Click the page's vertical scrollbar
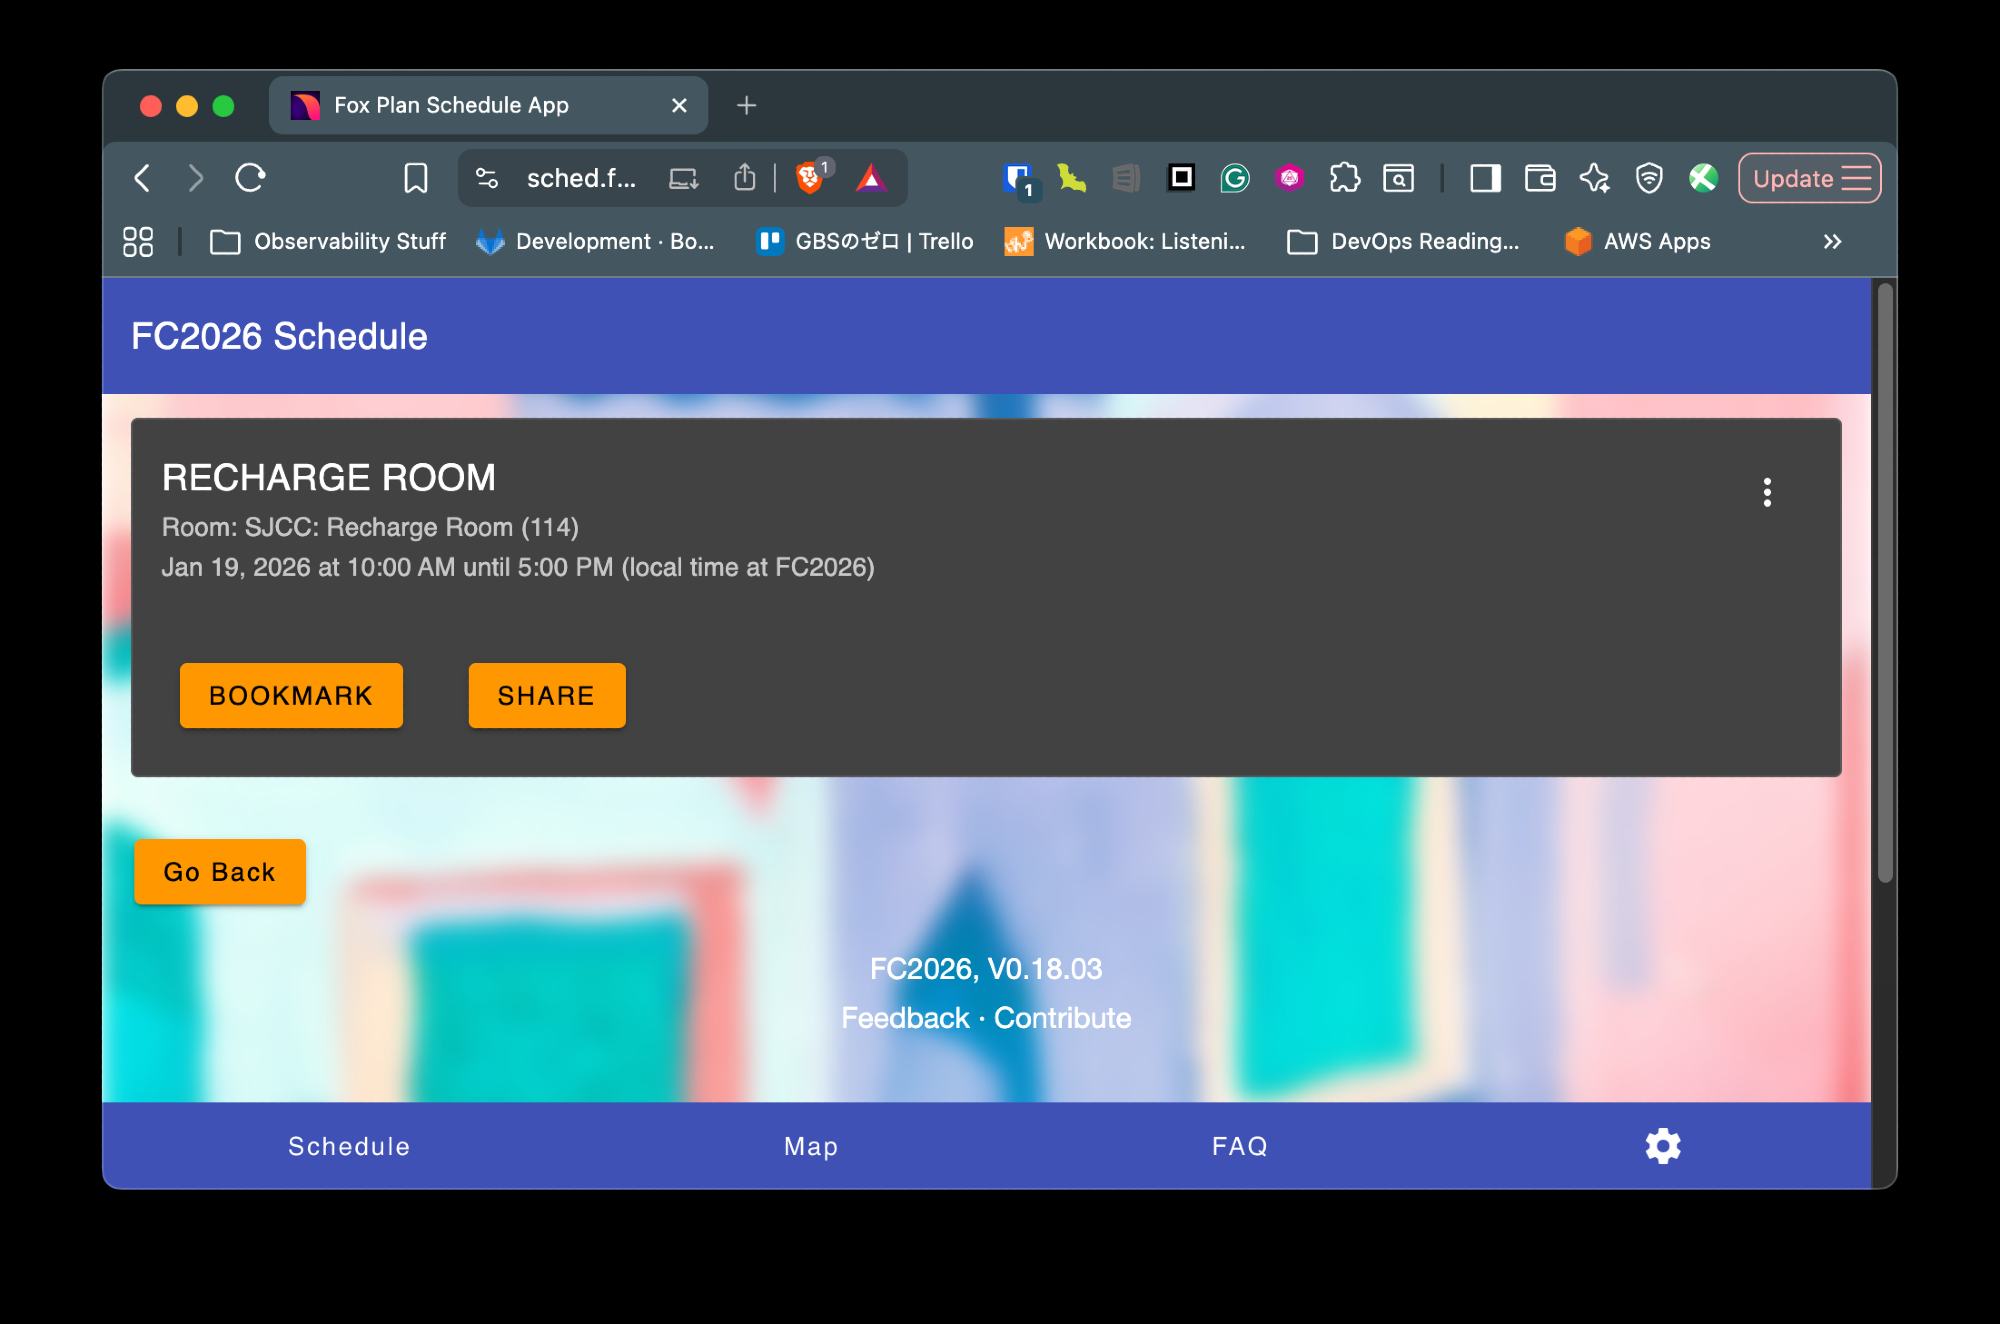Viewport: 2000px width, 1324px height. coord(1885,580)
